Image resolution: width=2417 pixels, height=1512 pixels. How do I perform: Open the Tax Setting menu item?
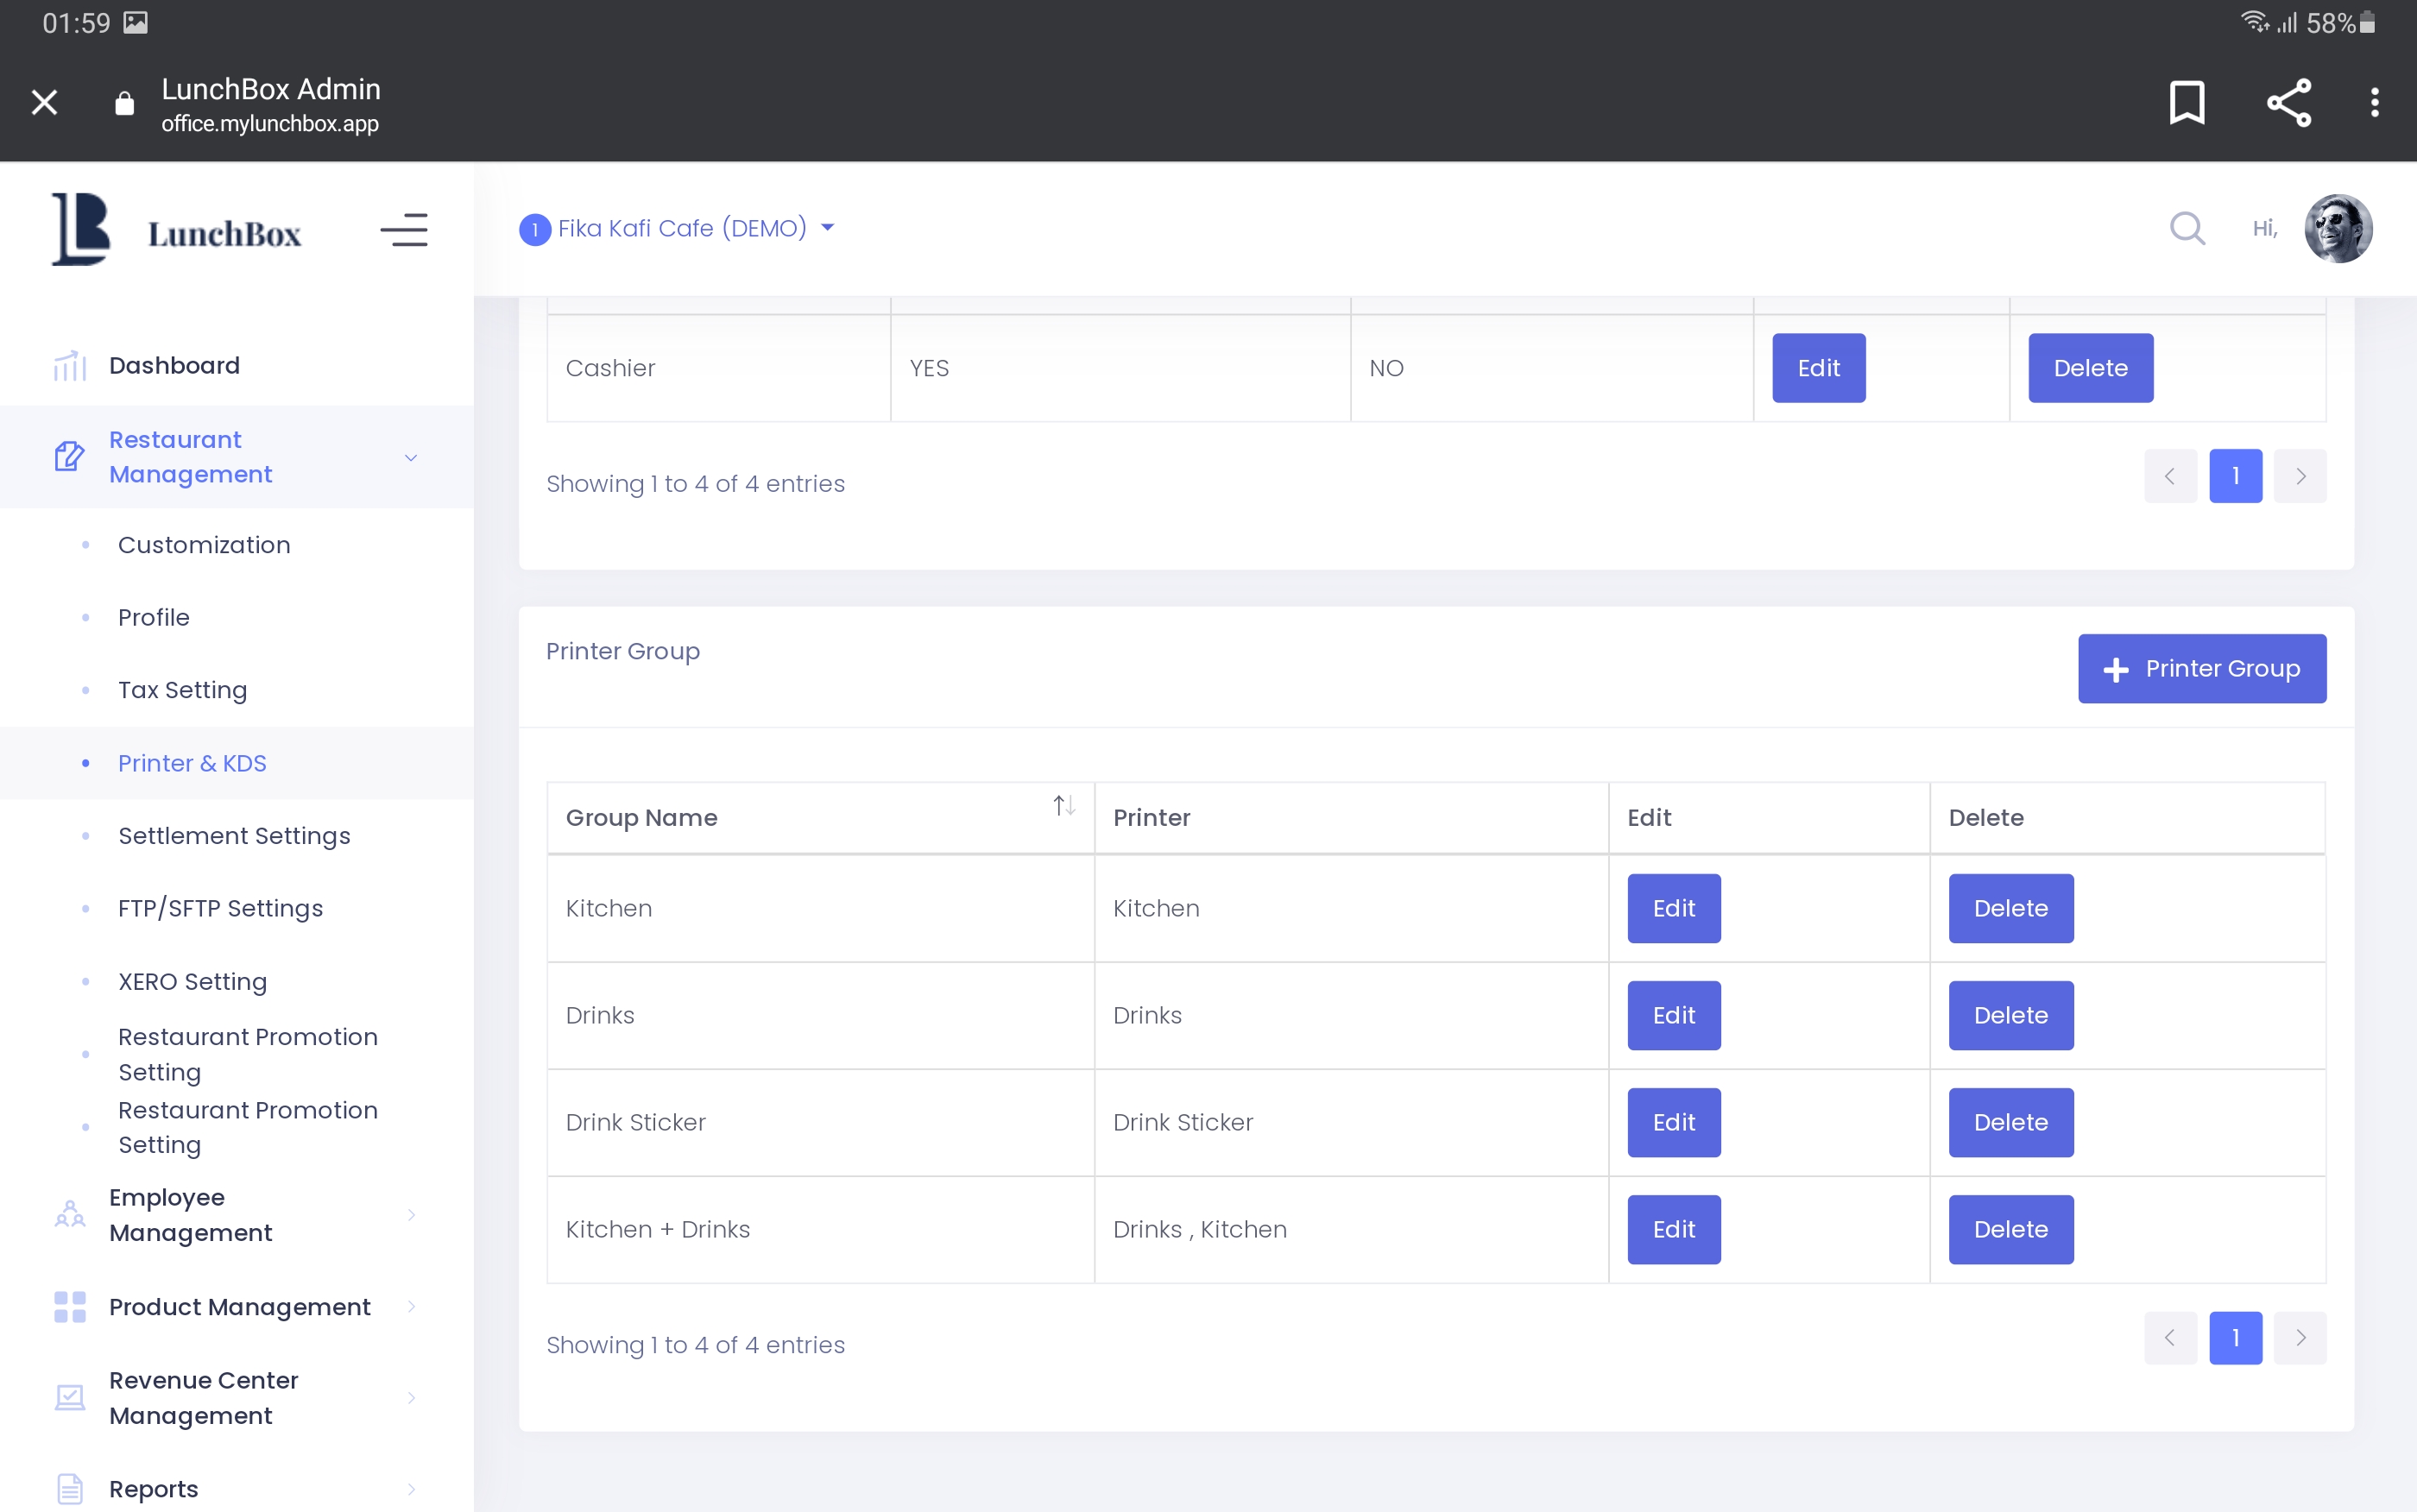182,690
